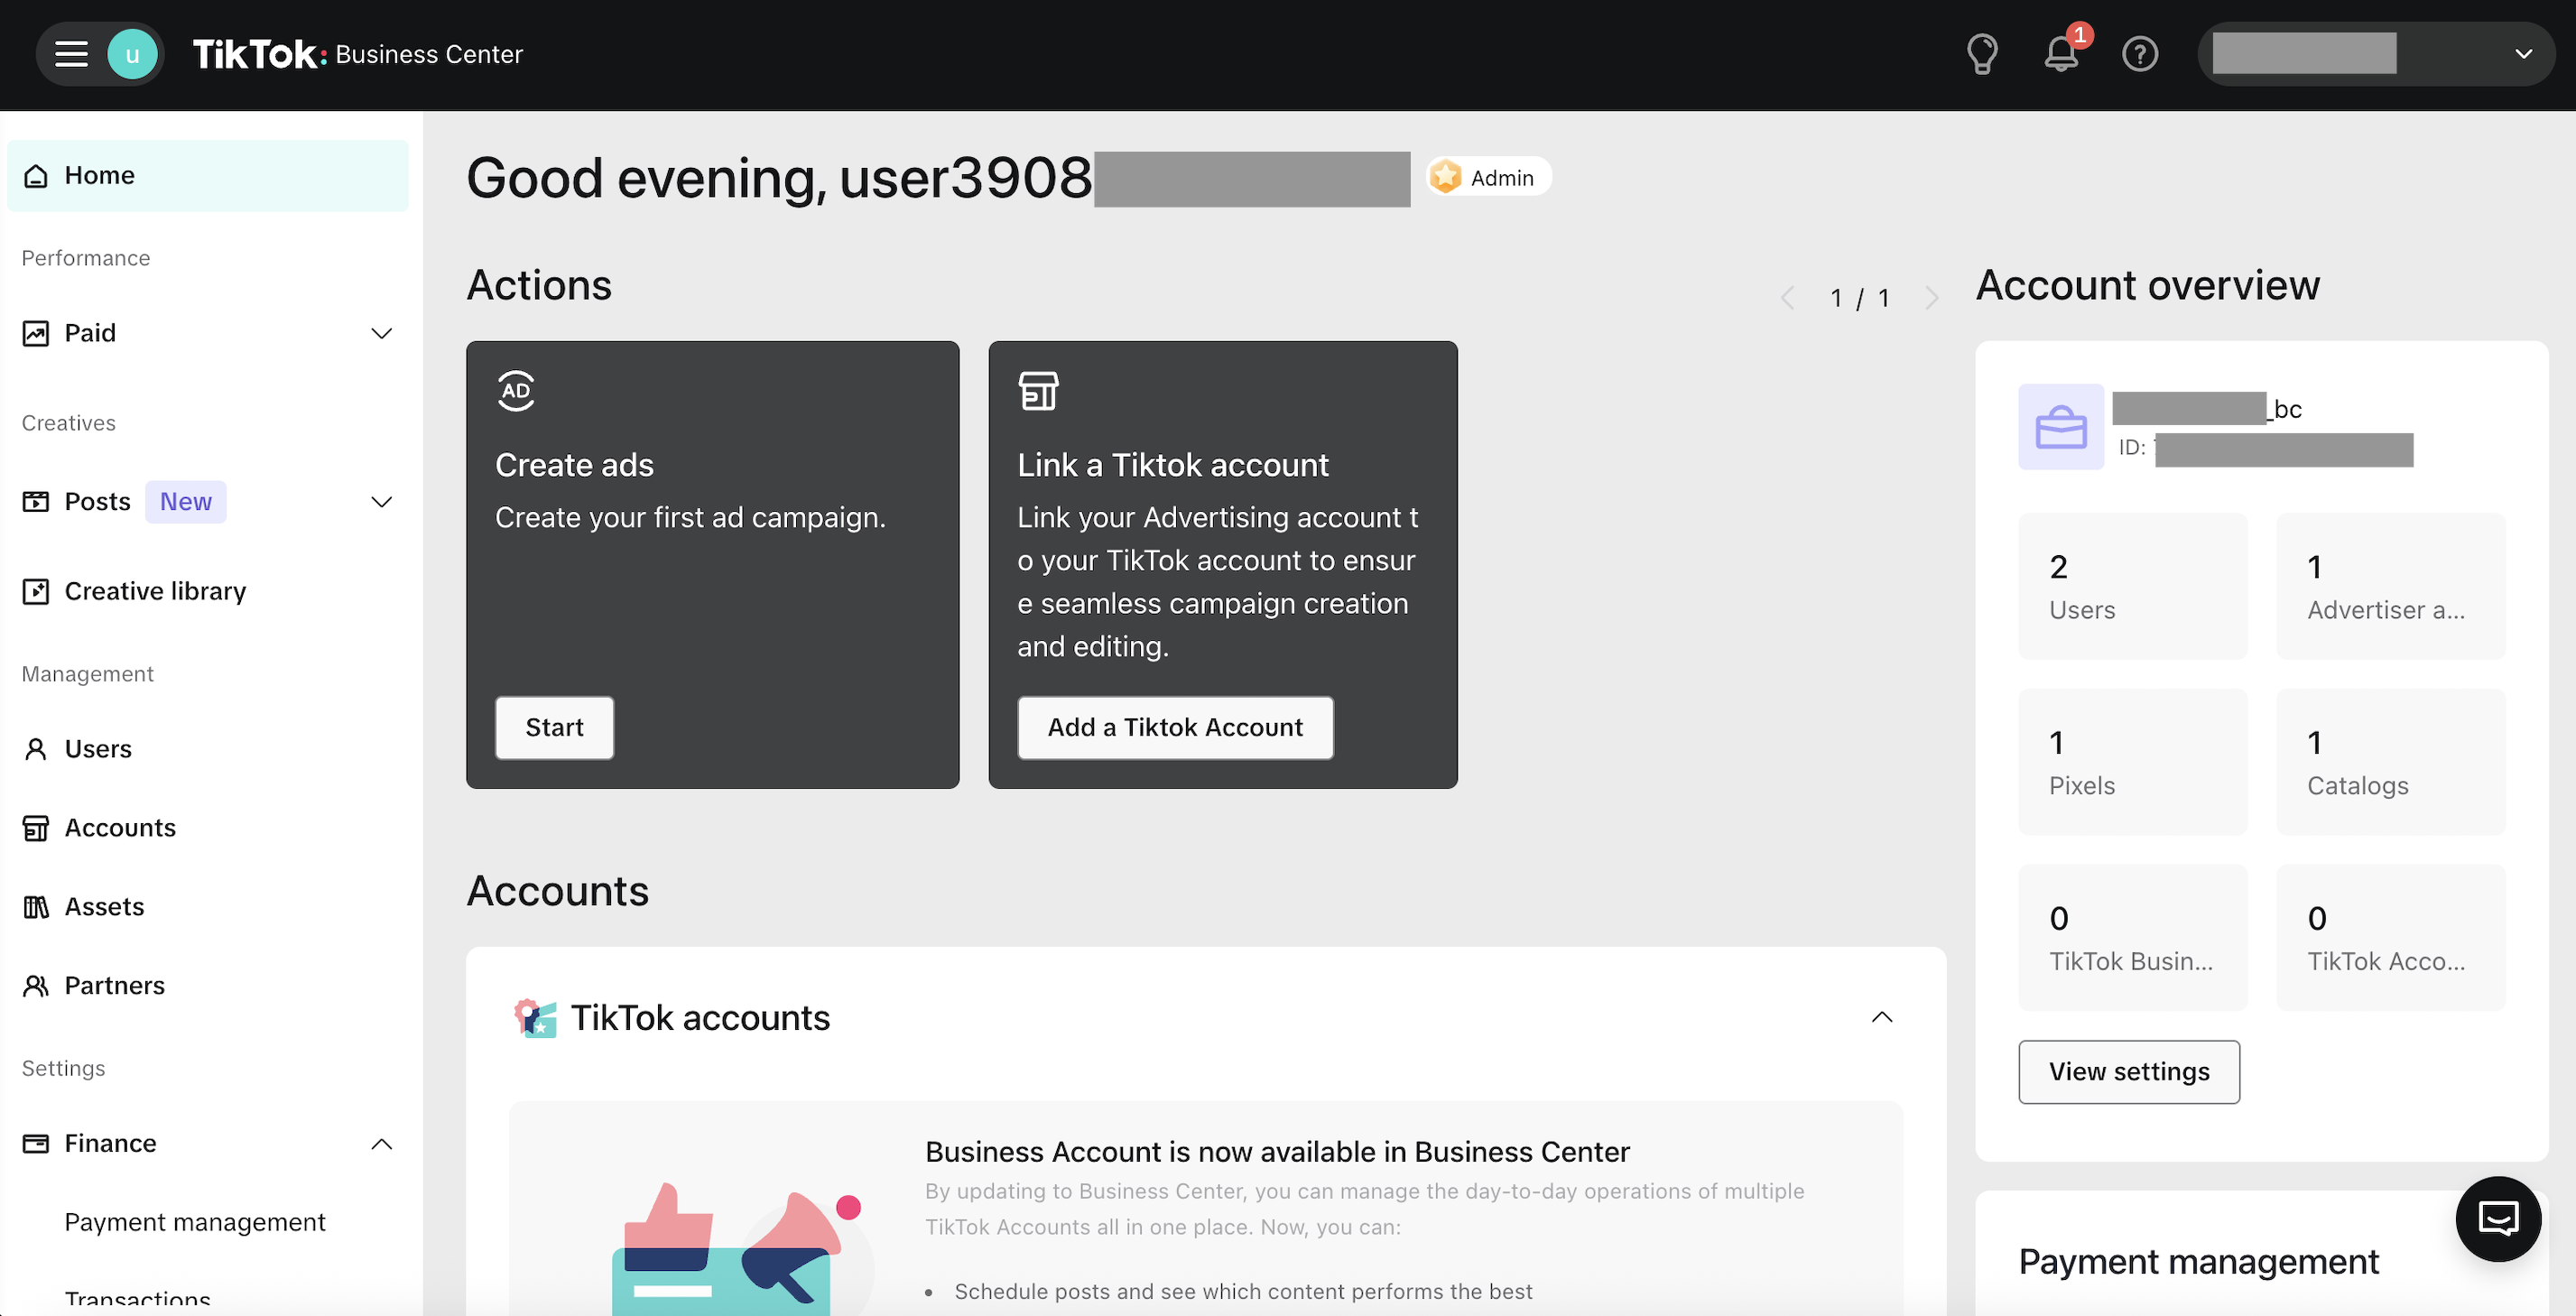The width and height of the screenshot is (2576, 1316).
Task: Click the lightbulb tips icon
Action: [1981, 54]
